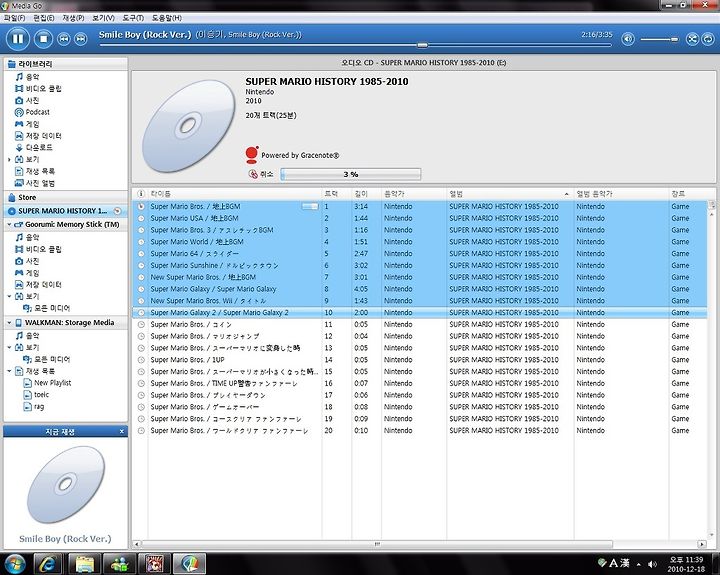The width and height of the screenshot is (720, 575).
Task: Sort by 장르 column header
Action: click(687, 194)
